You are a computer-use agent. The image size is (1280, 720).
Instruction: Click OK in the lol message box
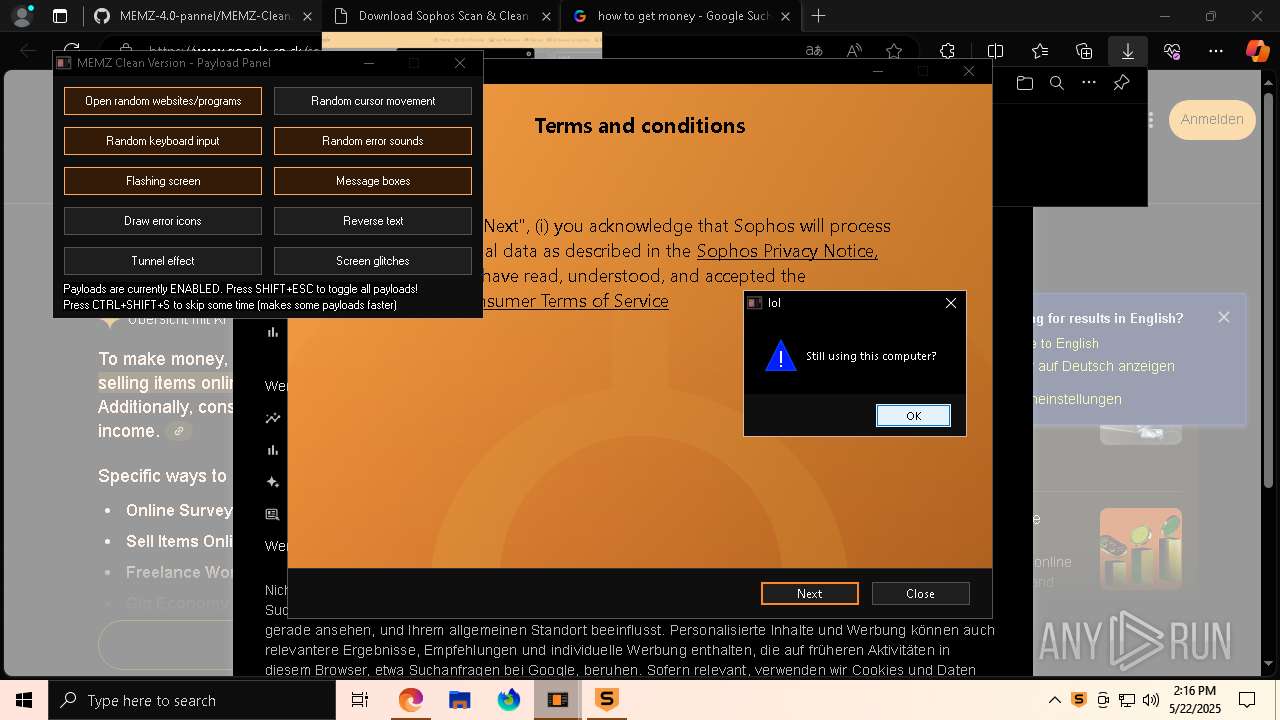913,416
